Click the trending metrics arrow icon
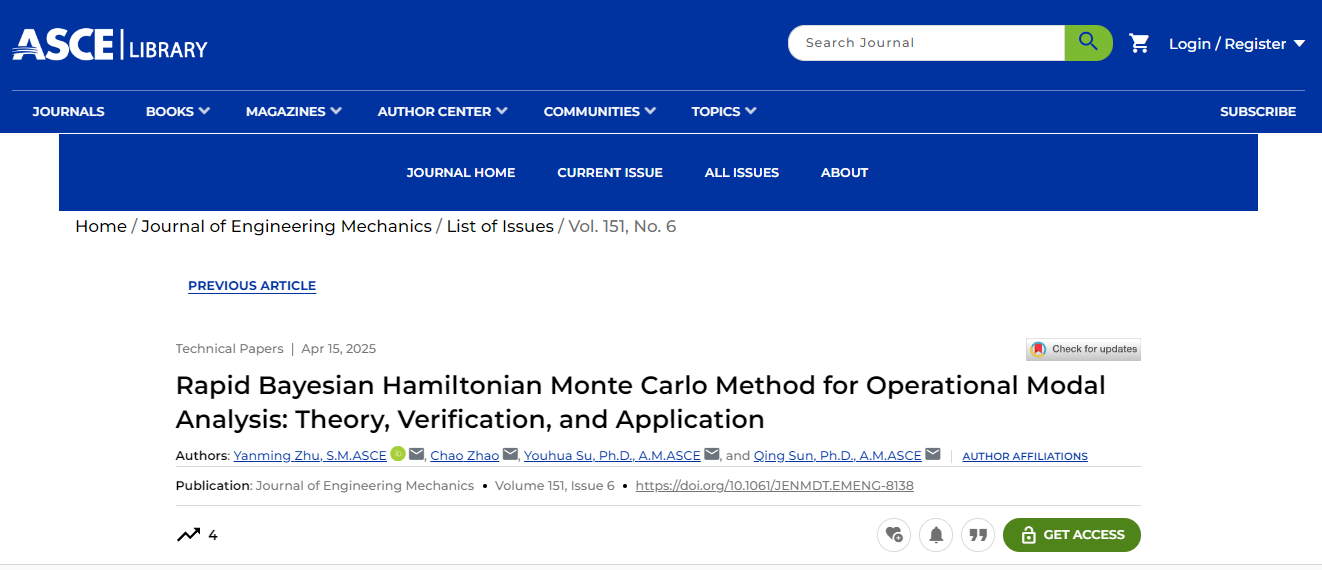 point(188,535)
